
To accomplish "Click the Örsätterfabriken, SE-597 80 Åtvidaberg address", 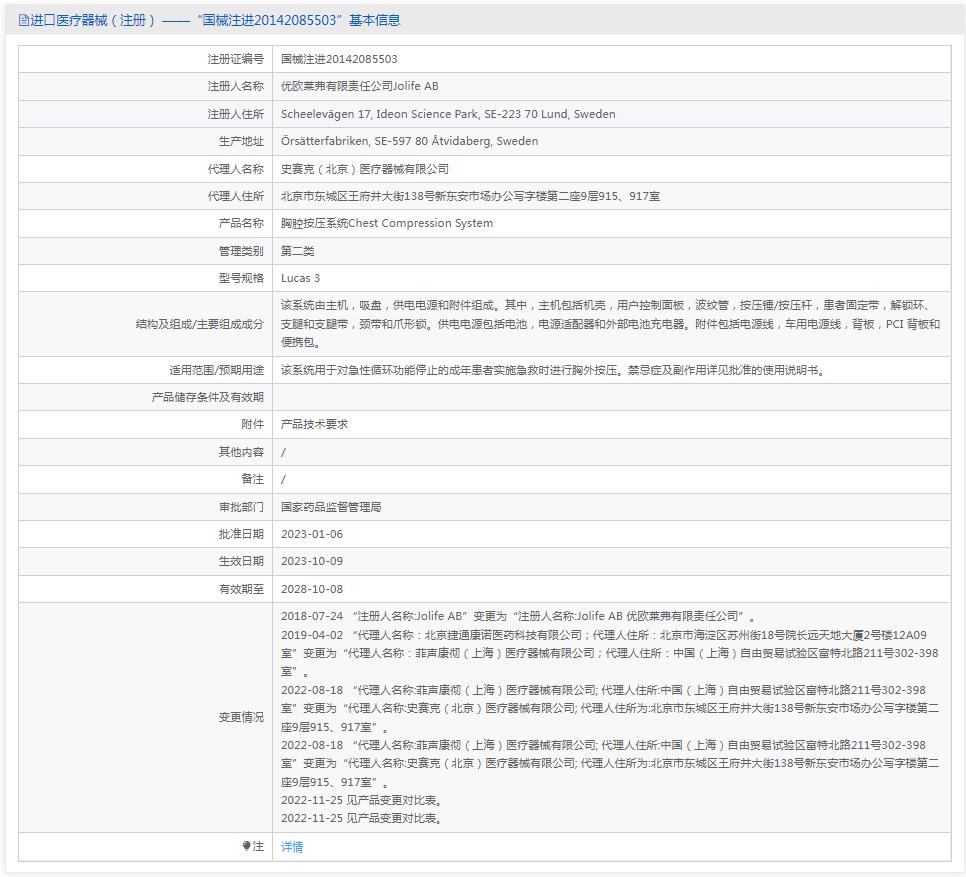I will pos(410,141).
